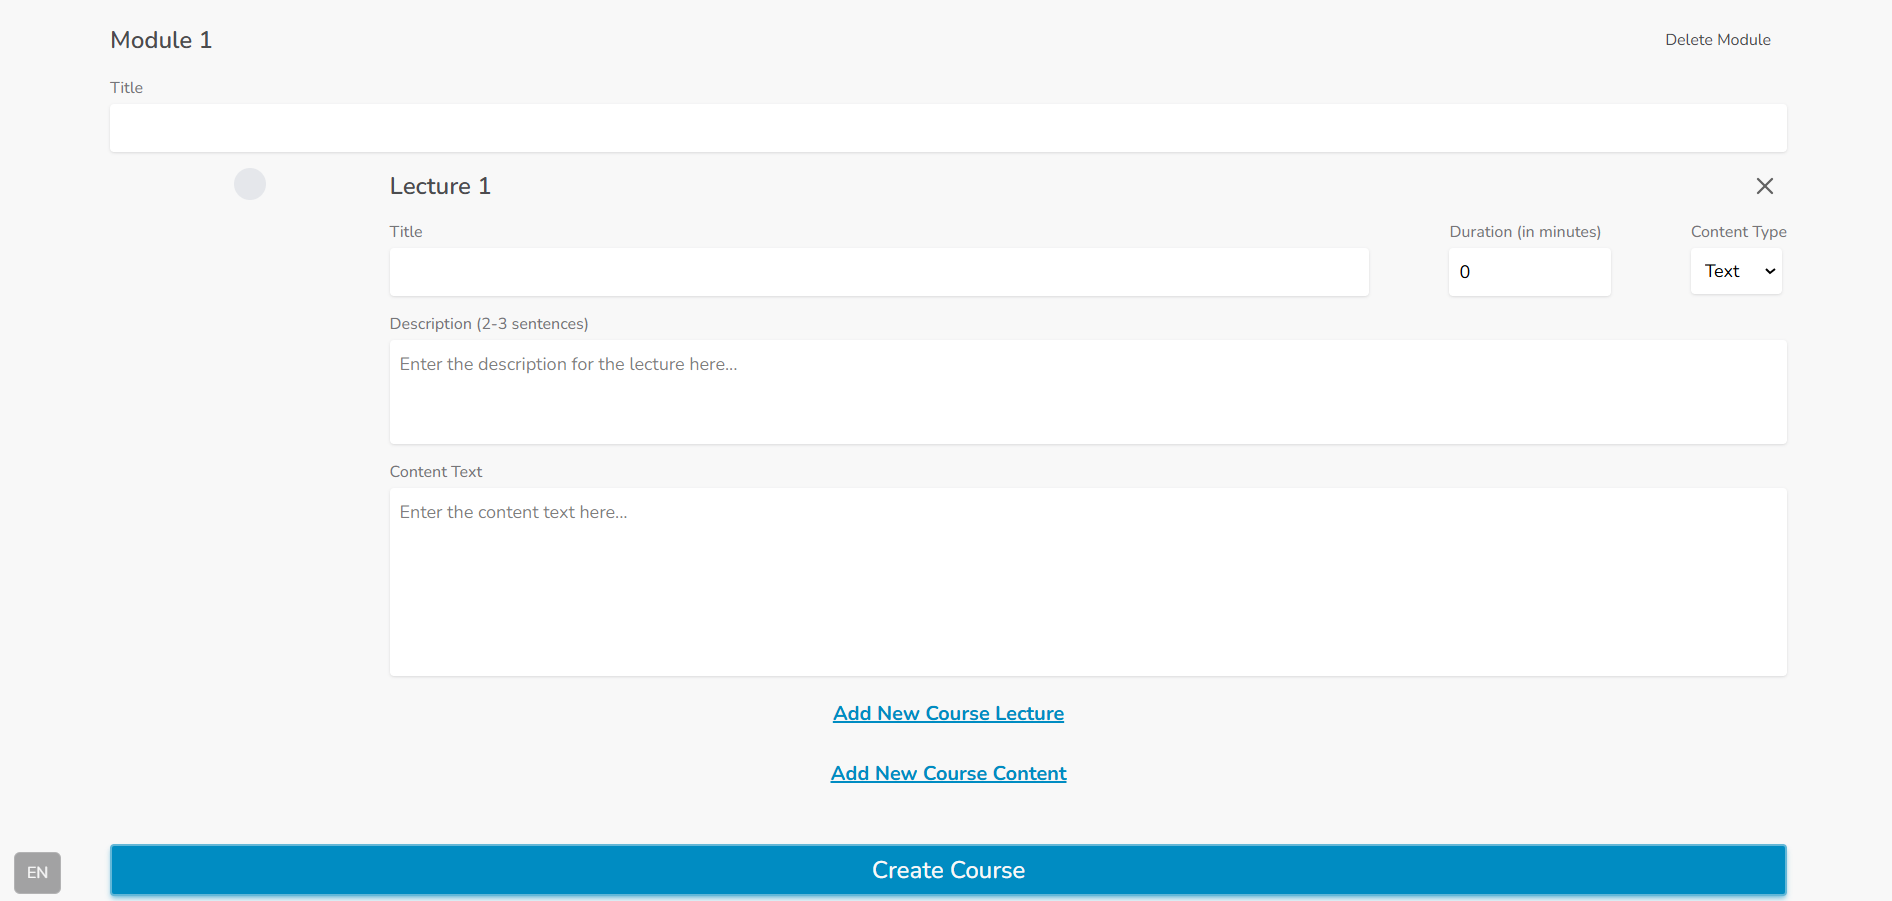
Task: Focus the Content Text textarea
Action: [1087, 582]
